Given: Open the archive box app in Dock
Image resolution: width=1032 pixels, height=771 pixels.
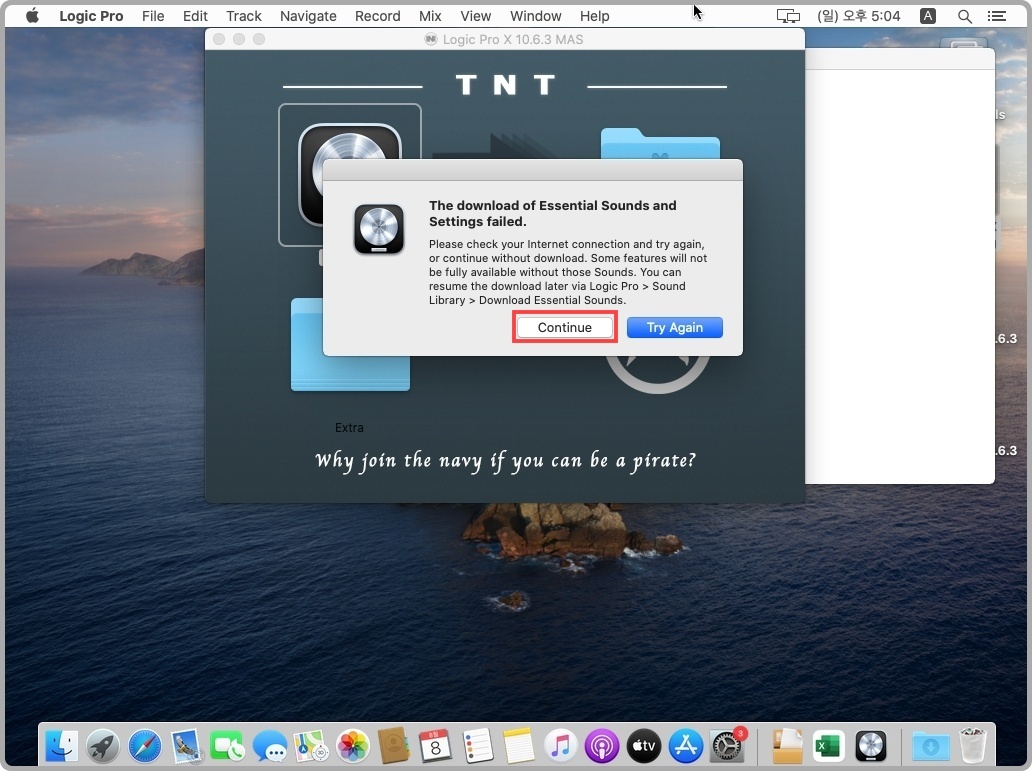Looking at the screenshot, I should point(787,746).
